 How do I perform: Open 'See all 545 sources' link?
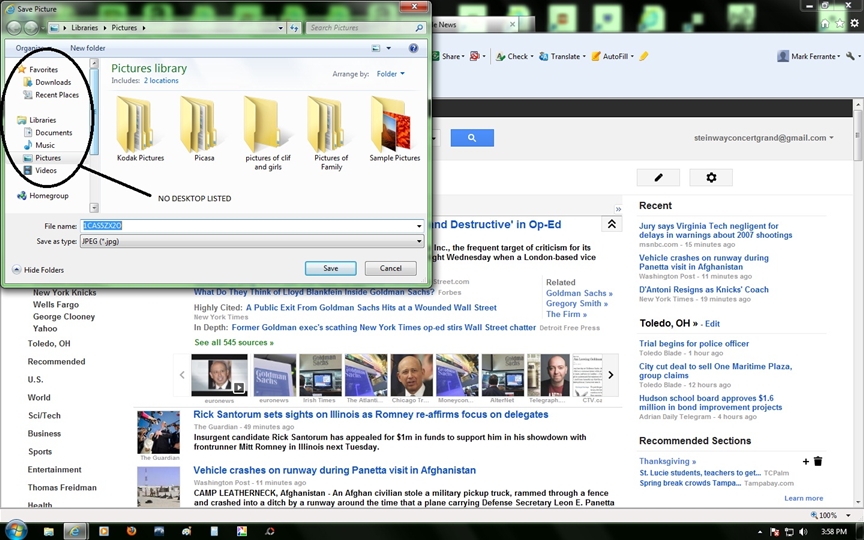point(234,343)
